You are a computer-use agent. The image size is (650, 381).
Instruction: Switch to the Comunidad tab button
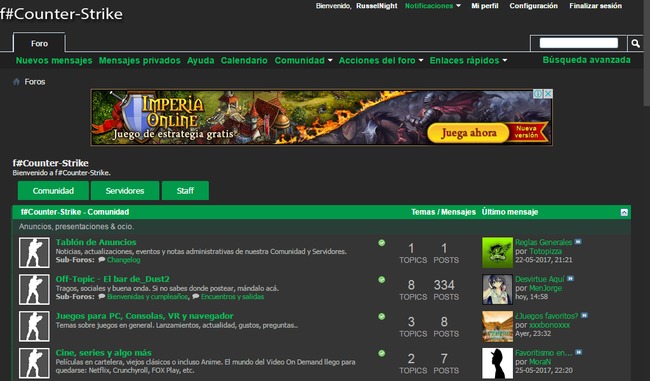pos(53,191)
